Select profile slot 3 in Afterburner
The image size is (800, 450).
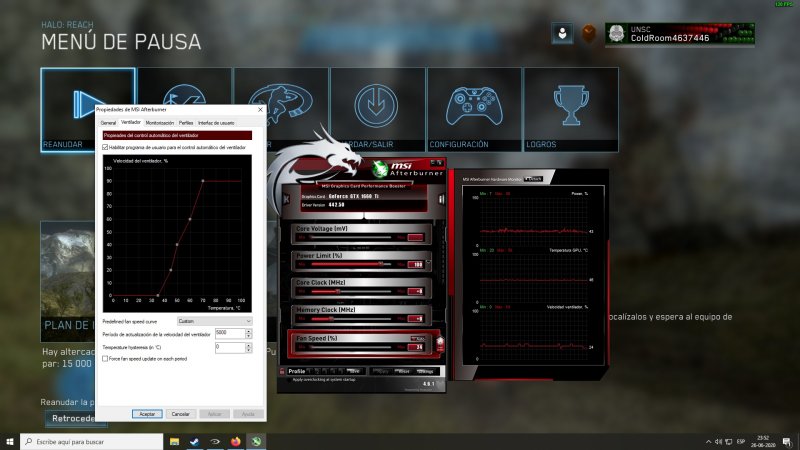[x=325, y=371]
